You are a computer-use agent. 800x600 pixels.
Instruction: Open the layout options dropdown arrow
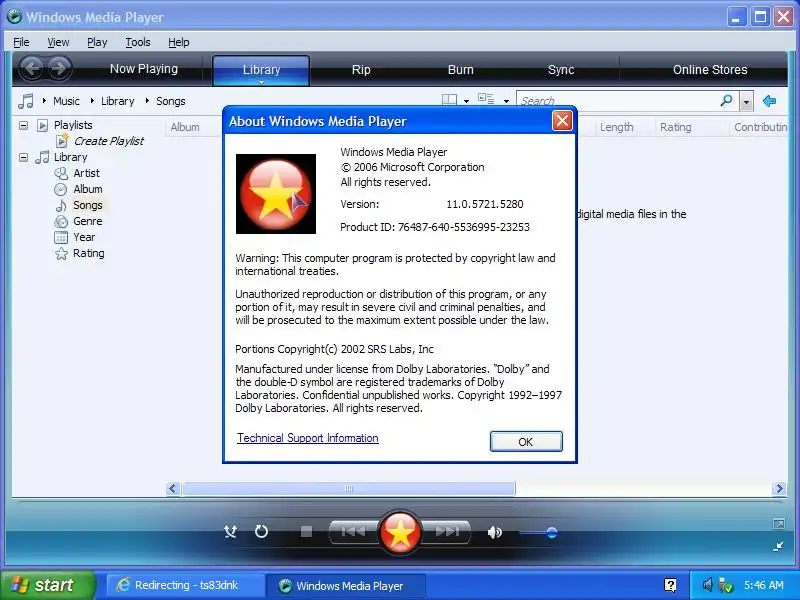coord(466,101)
